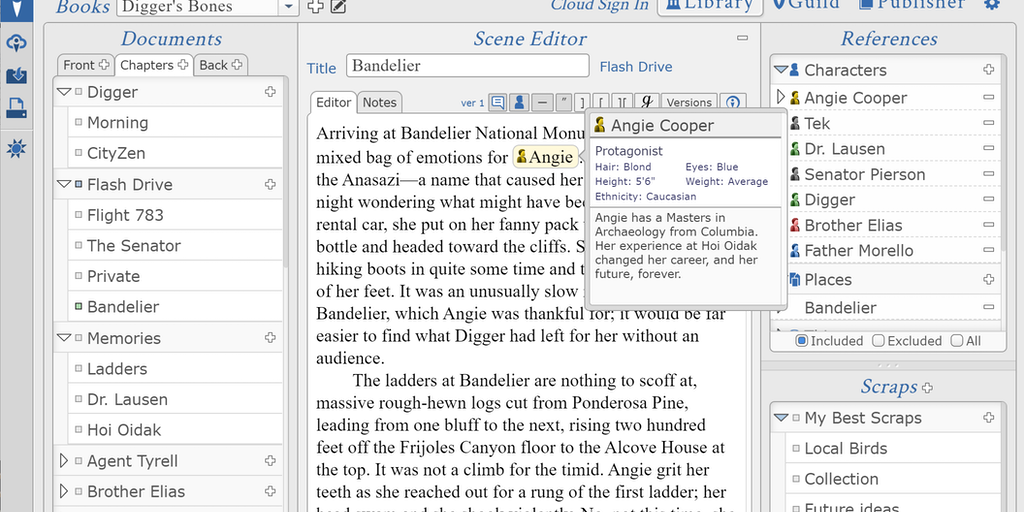Click the character reference icon in editor toolbar
Image resolution: width=1024 pixels, height=512 pixels.
519,103
